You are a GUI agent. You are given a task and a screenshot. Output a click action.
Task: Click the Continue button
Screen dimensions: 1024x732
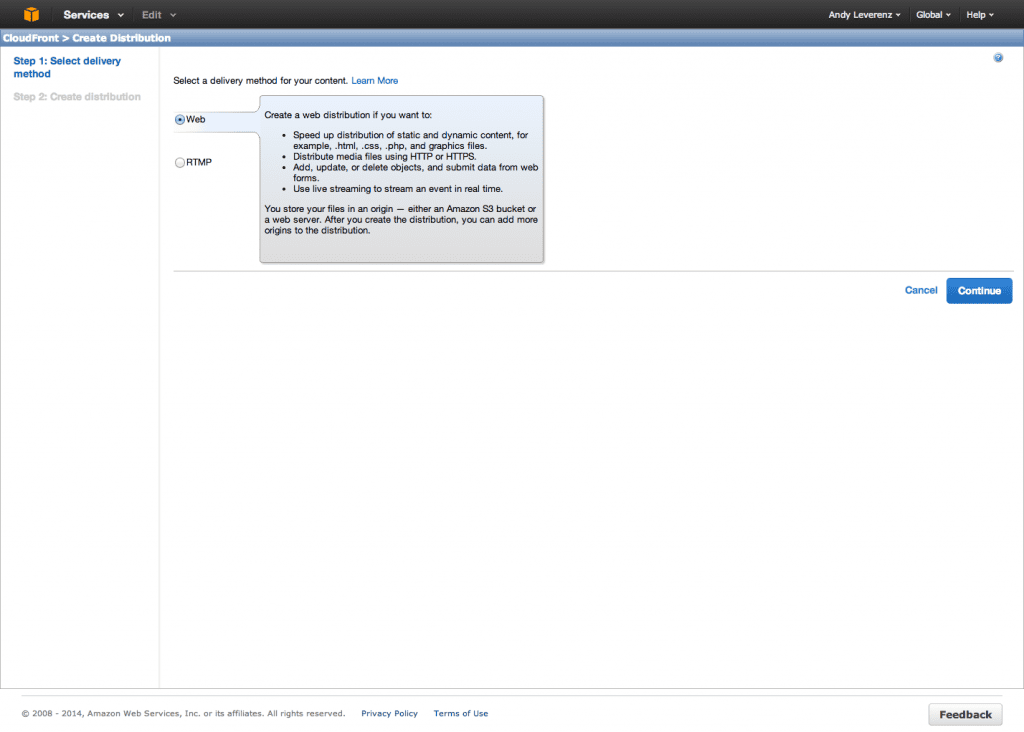pos(978,290)
